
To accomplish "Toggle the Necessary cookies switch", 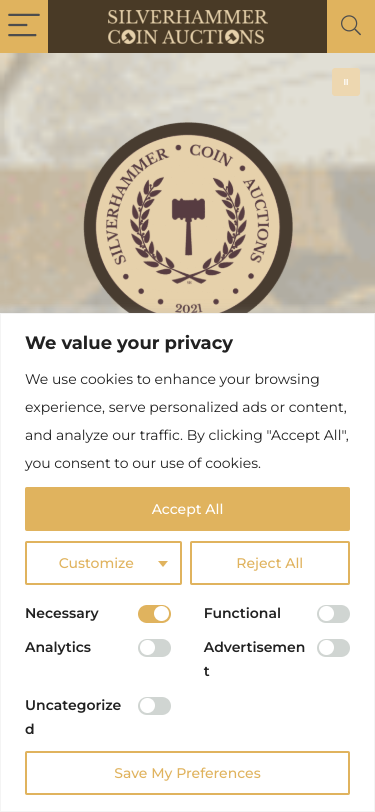I will click(154, 614).
